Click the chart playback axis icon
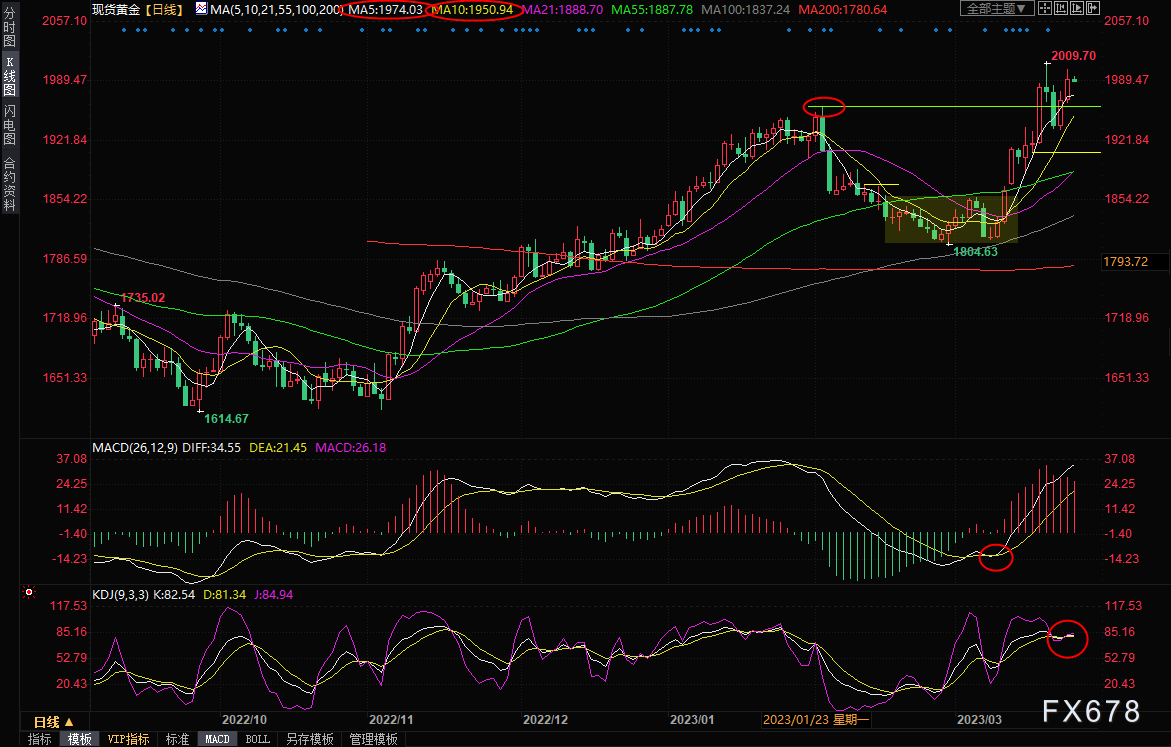Image resolution: width=1171 pixels, height=747 pixels. 1077,8
